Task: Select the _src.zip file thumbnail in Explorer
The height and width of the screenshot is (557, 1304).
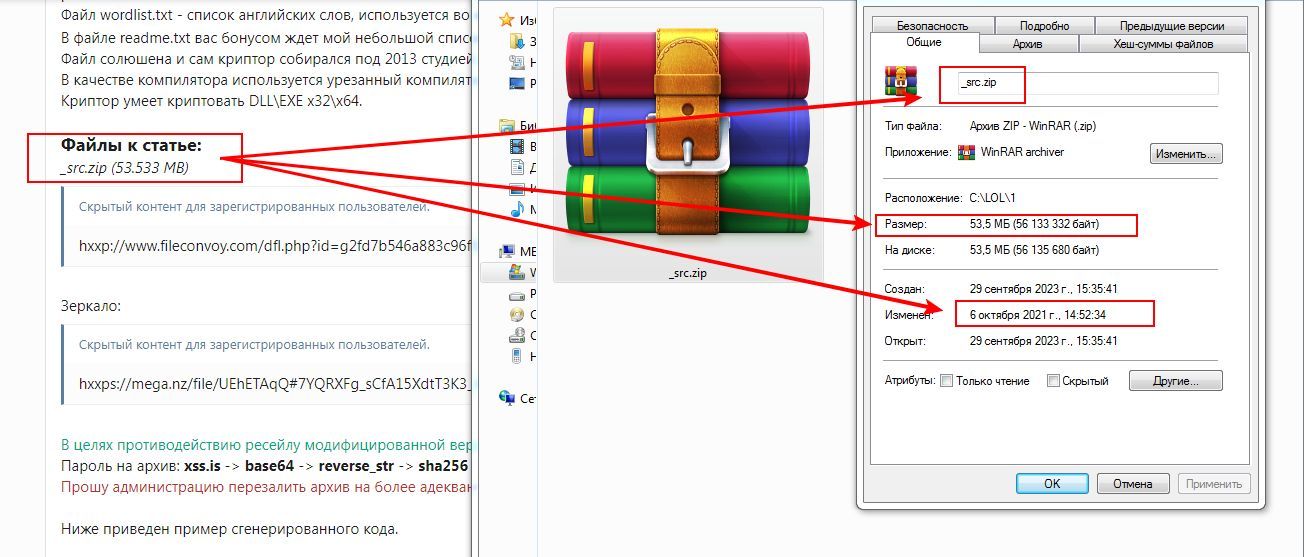Action: [x=687, y=146]
